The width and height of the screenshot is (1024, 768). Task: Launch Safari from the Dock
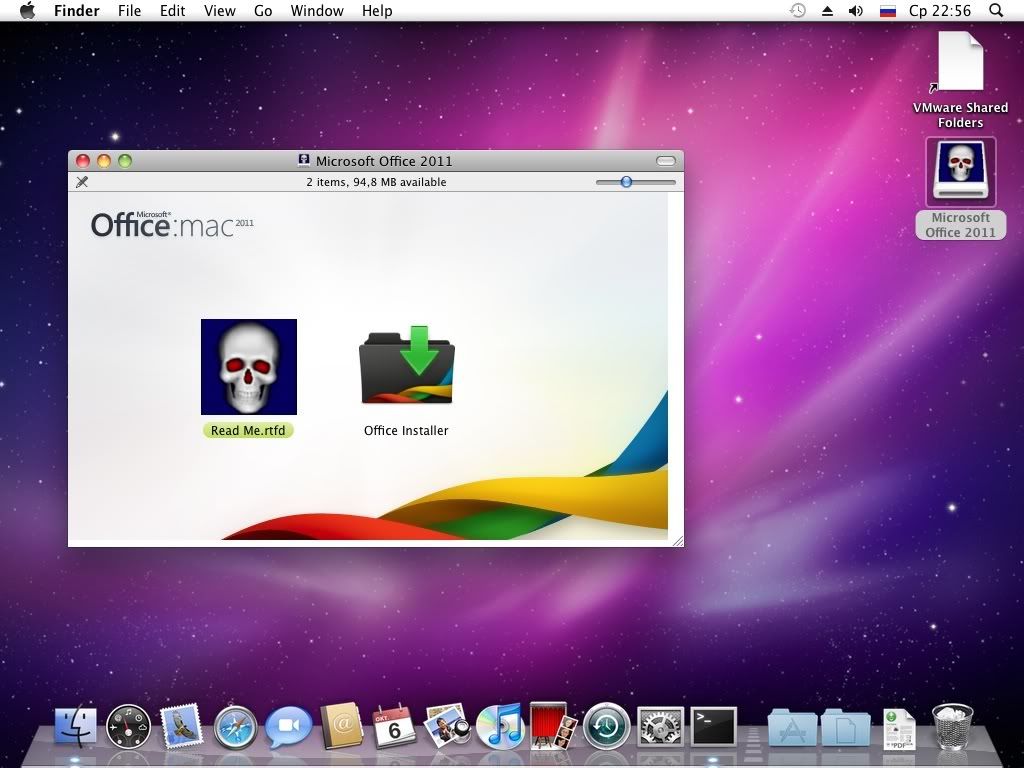[x=235, y=727]
